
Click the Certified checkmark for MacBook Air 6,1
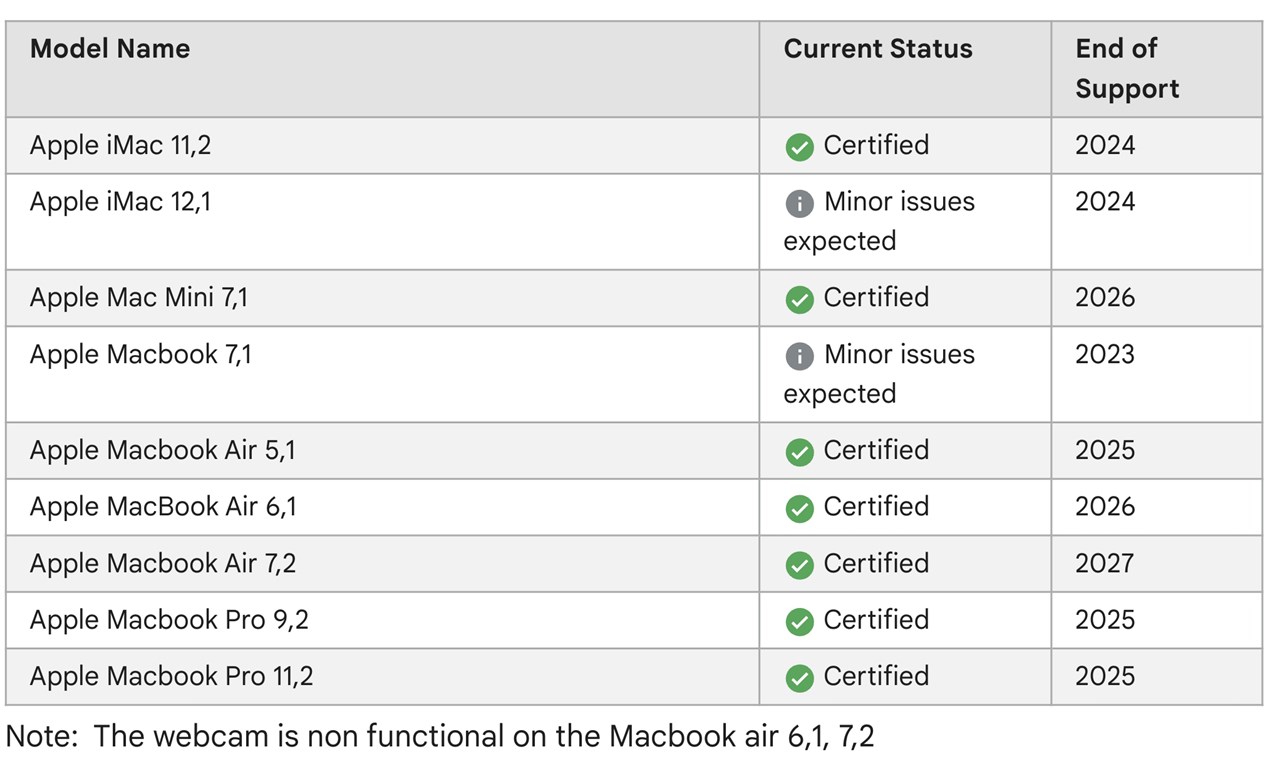point(799,509)
